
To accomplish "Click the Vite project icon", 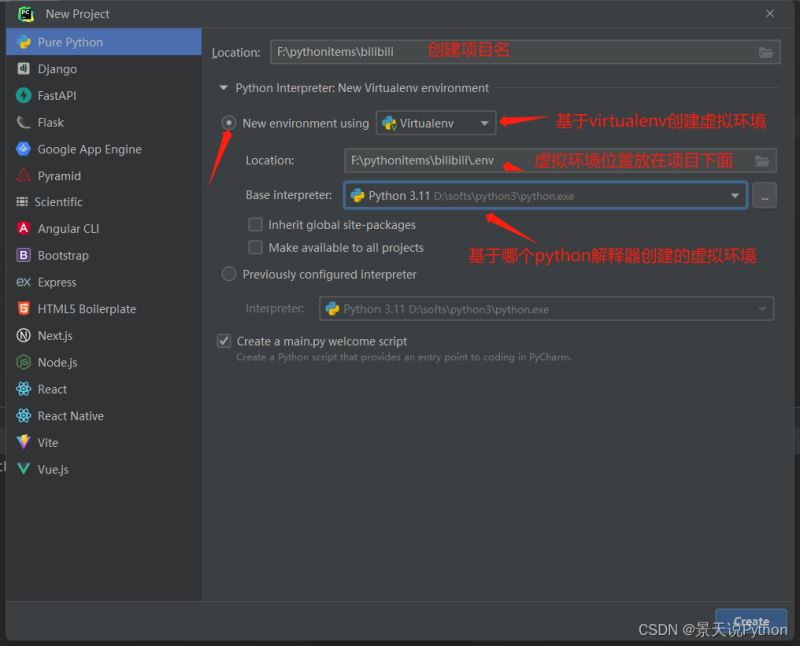I will tap(23, 442).
